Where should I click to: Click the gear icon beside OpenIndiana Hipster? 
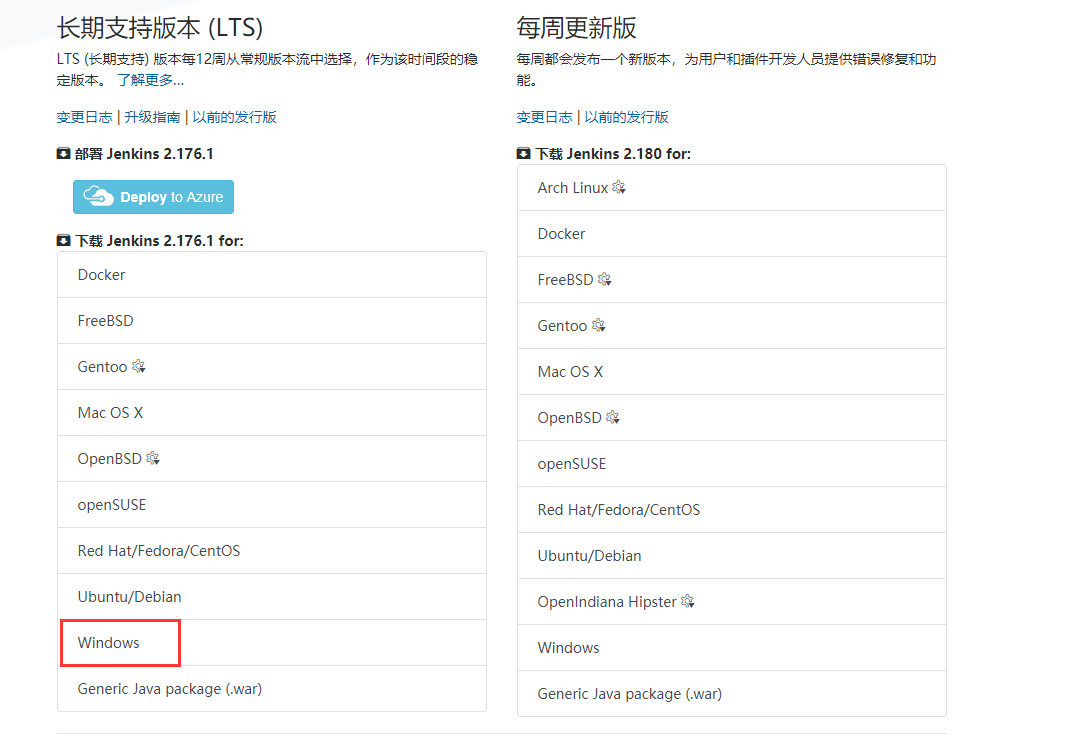688,601
